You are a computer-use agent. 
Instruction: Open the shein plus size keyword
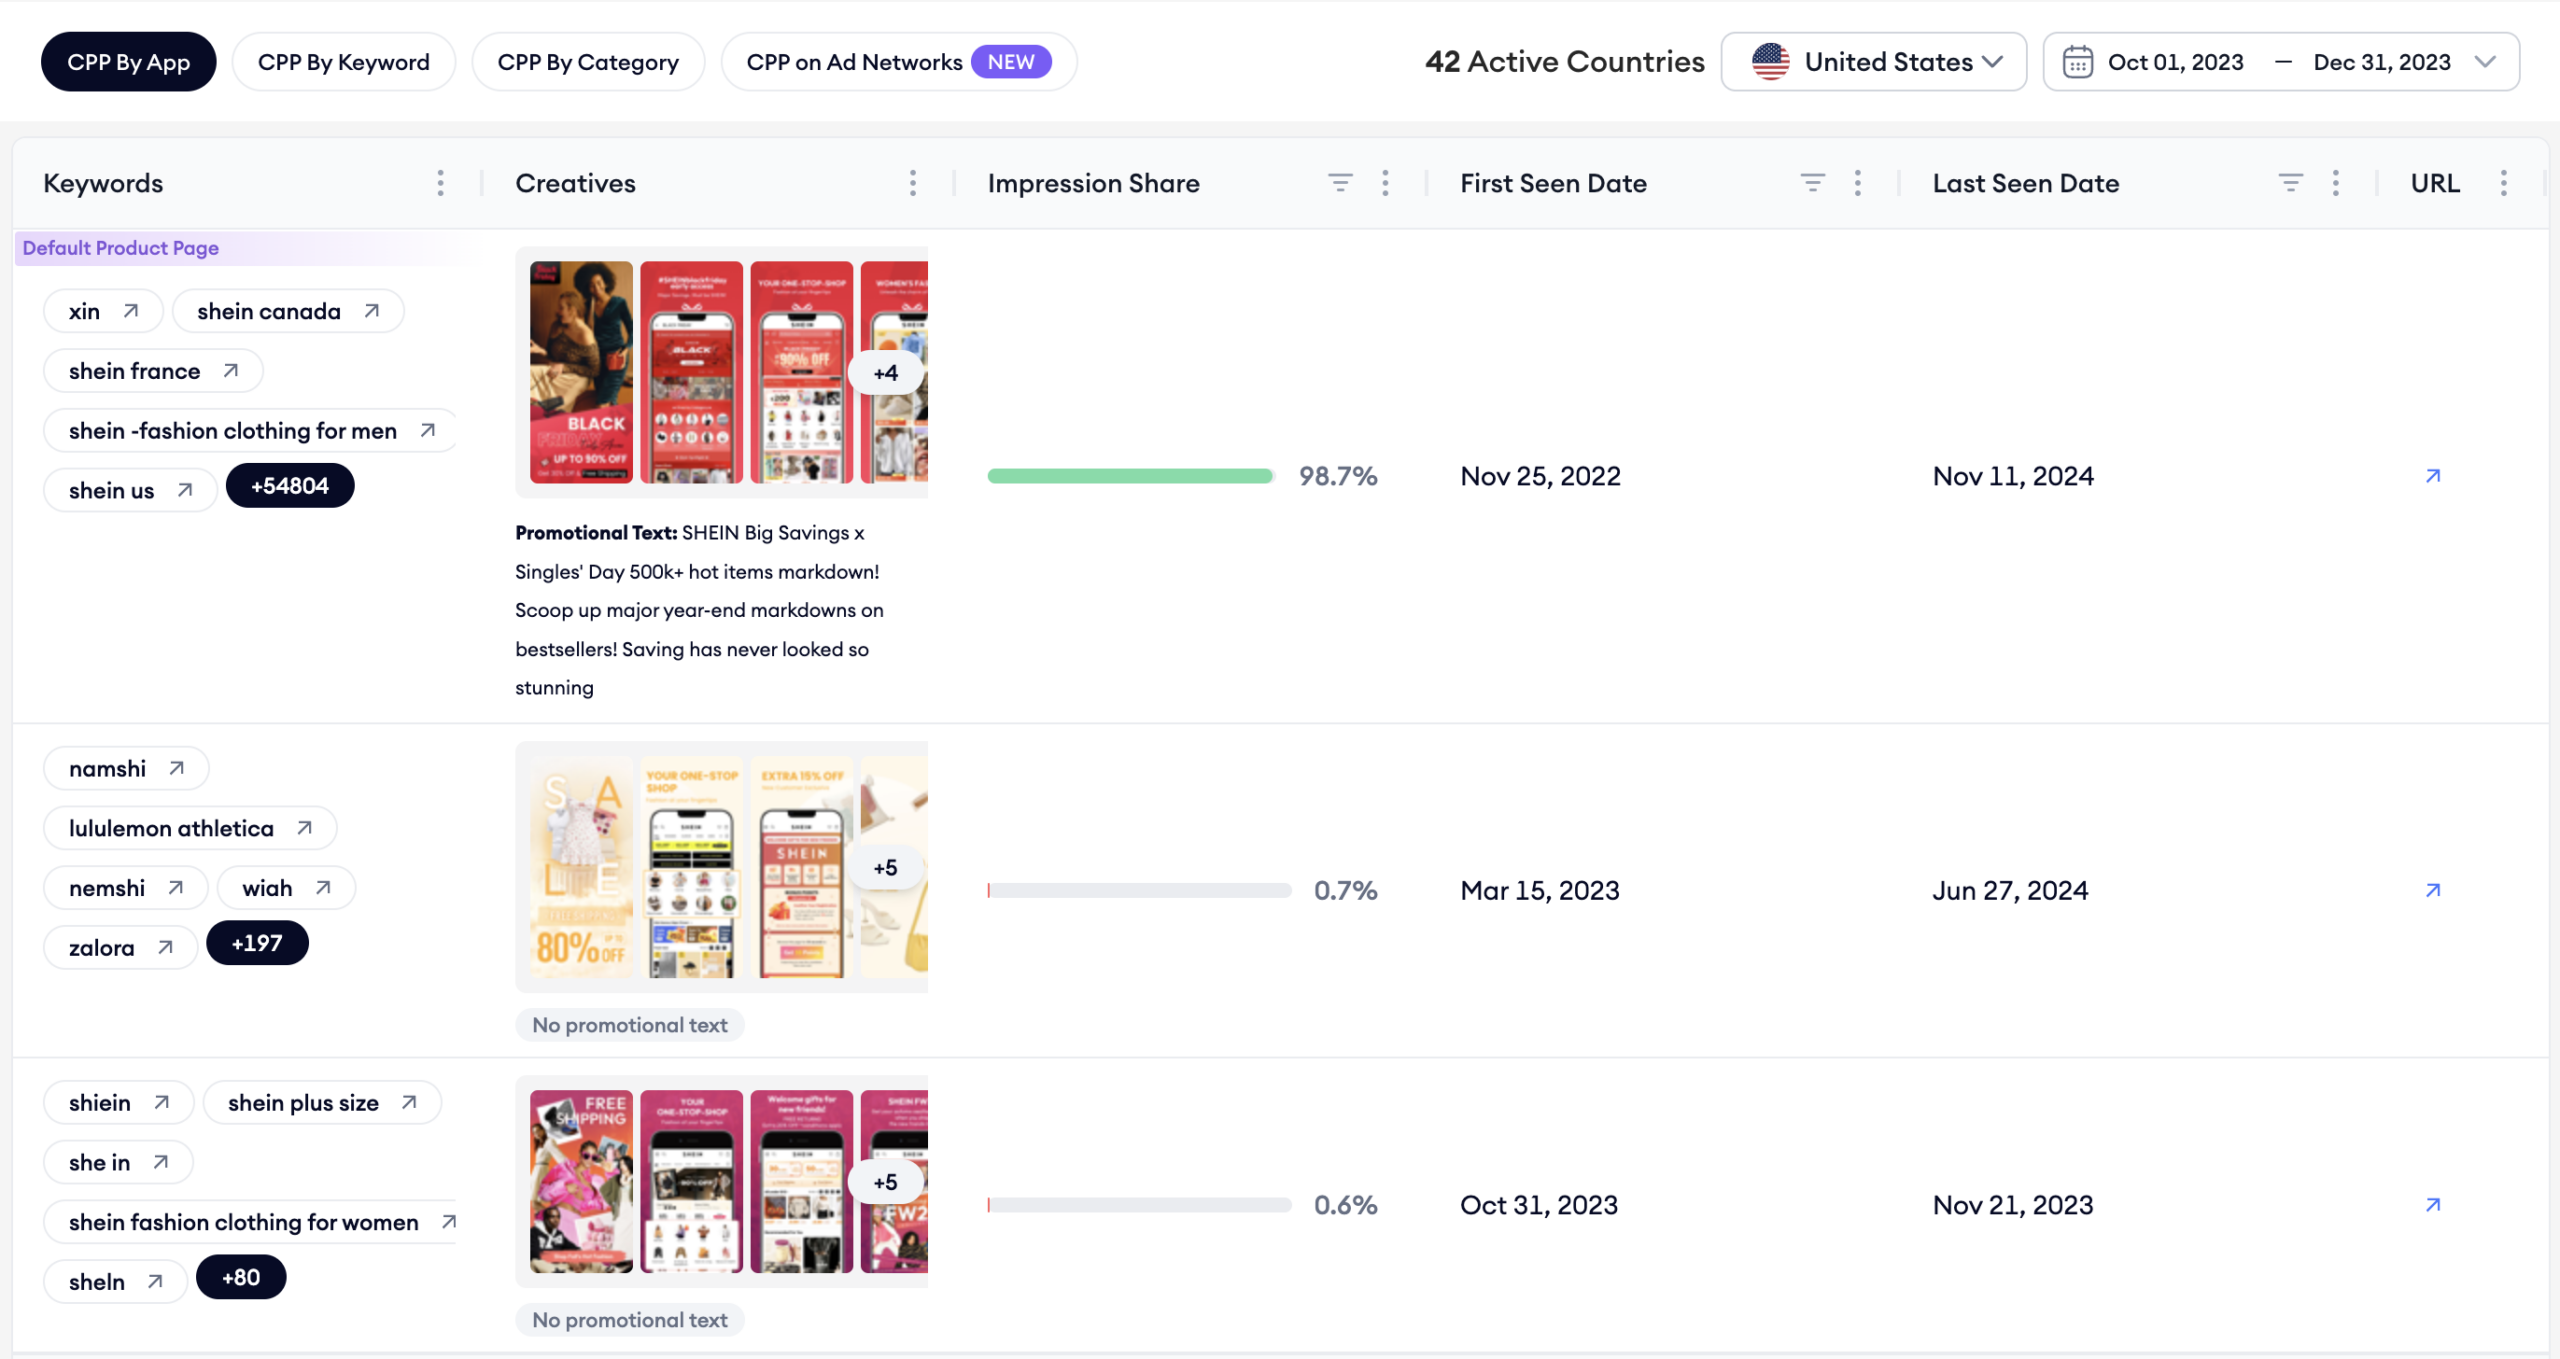(322, 1102)
